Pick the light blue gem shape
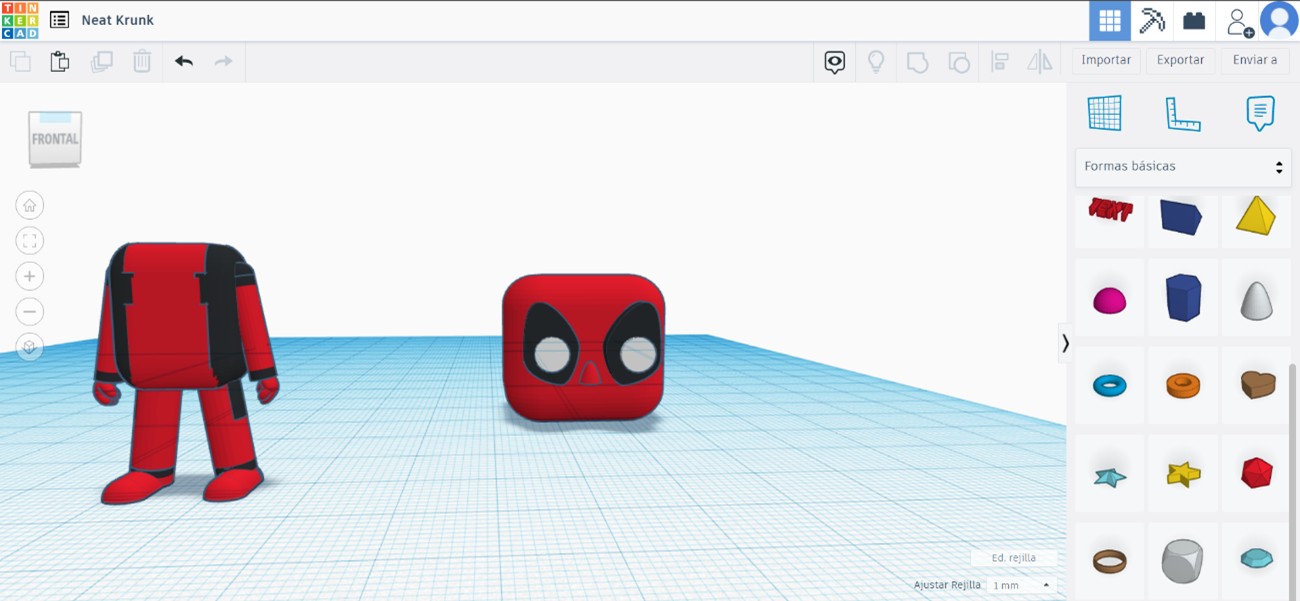This screenshot has height=601, width=1300. click(1256, 560)
